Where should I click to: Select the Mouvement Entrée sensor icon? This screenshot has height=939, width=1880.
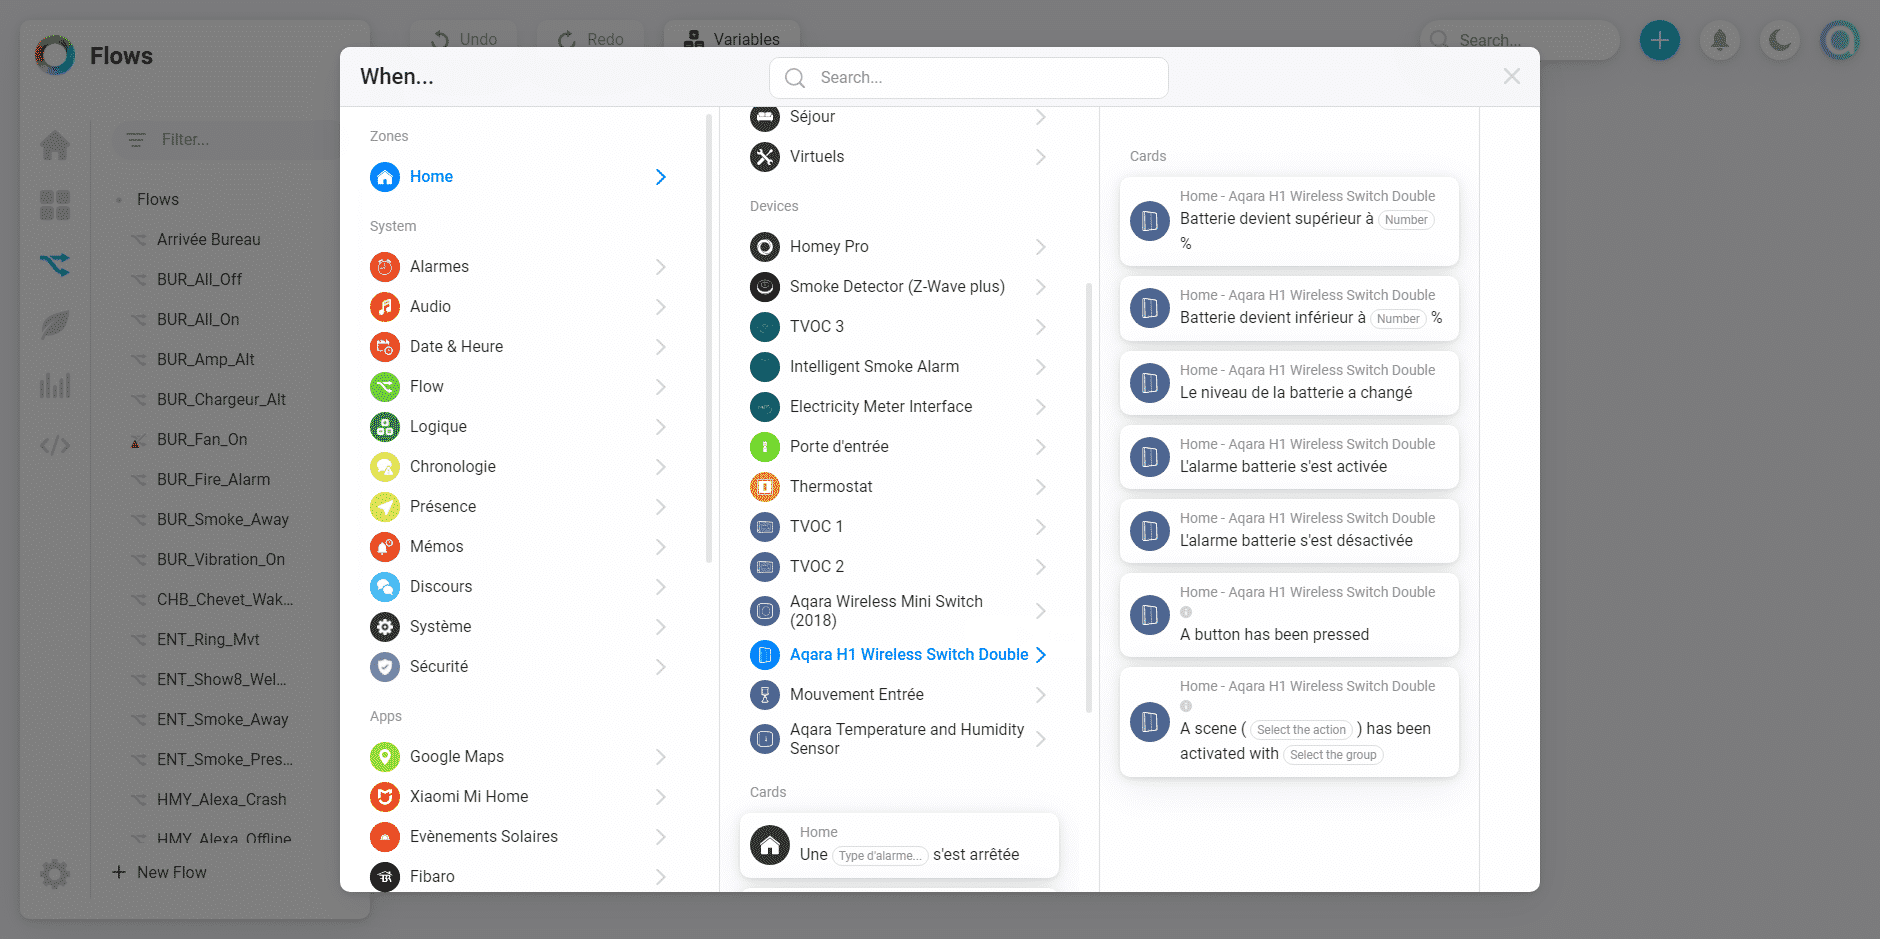(x=765, y=694)
